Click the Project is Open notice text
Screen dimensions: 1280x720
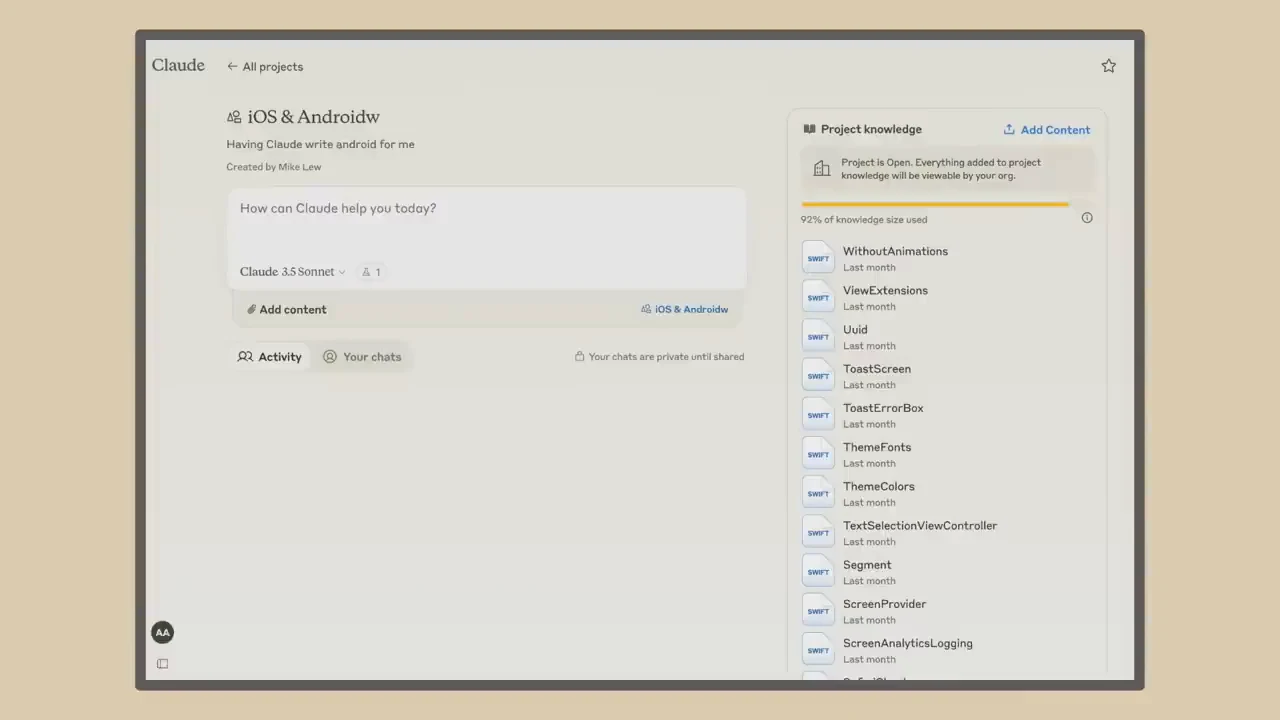tap(941, 169)
